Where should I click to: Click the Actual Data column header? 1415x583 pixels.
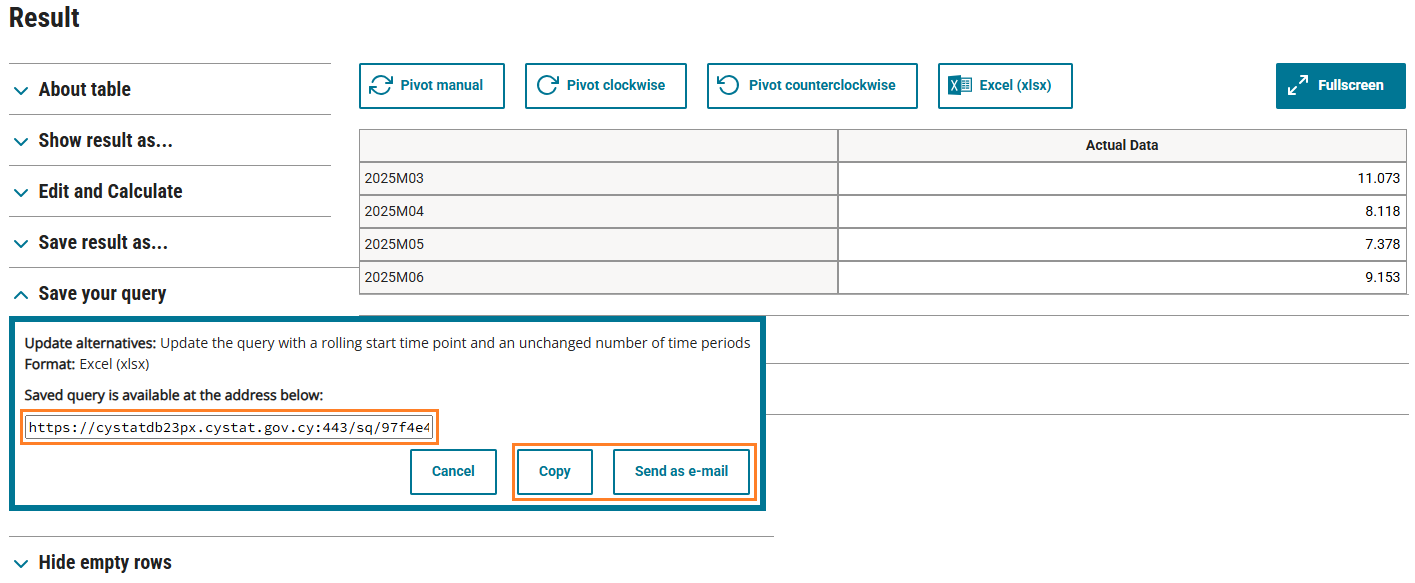1121,145
